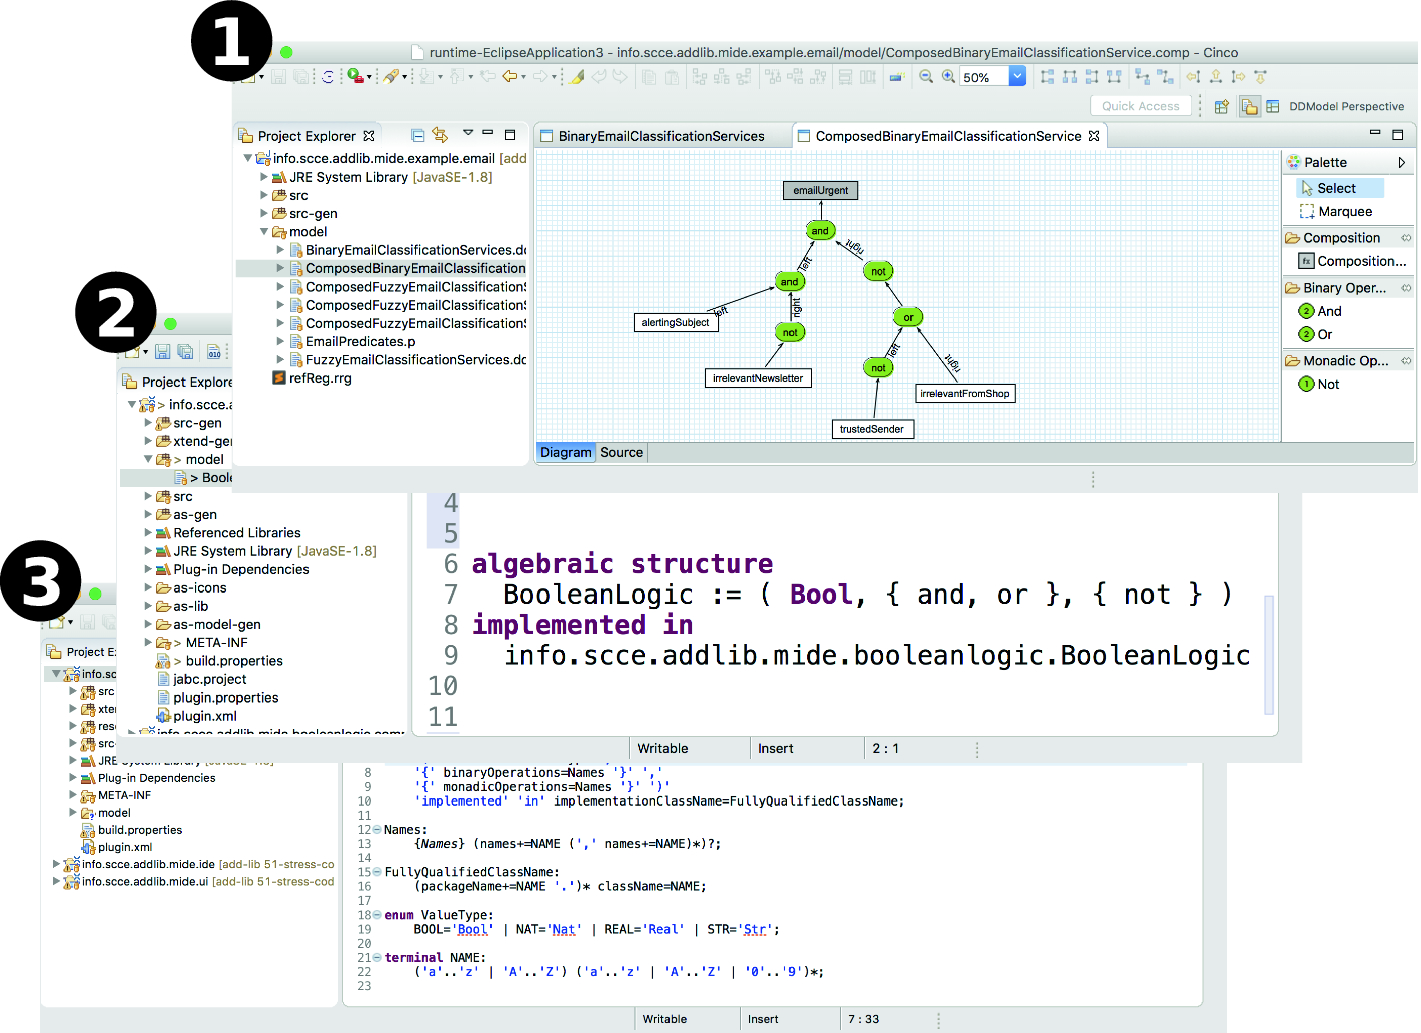Screen dimensions: 1421x1033
Task: Toggle Link with Editor in Cinco Project Explorer
Action: click(440, 135)
